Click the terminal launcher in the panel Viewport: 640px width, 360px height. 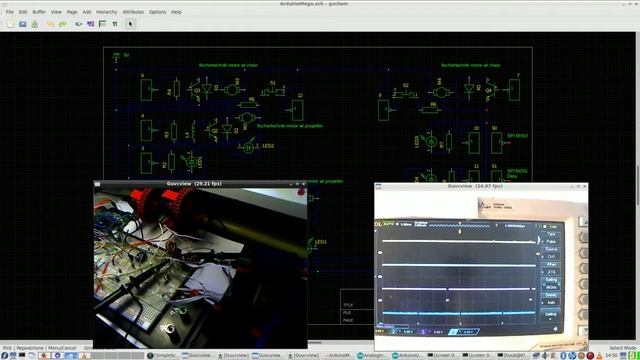point(22,356)
